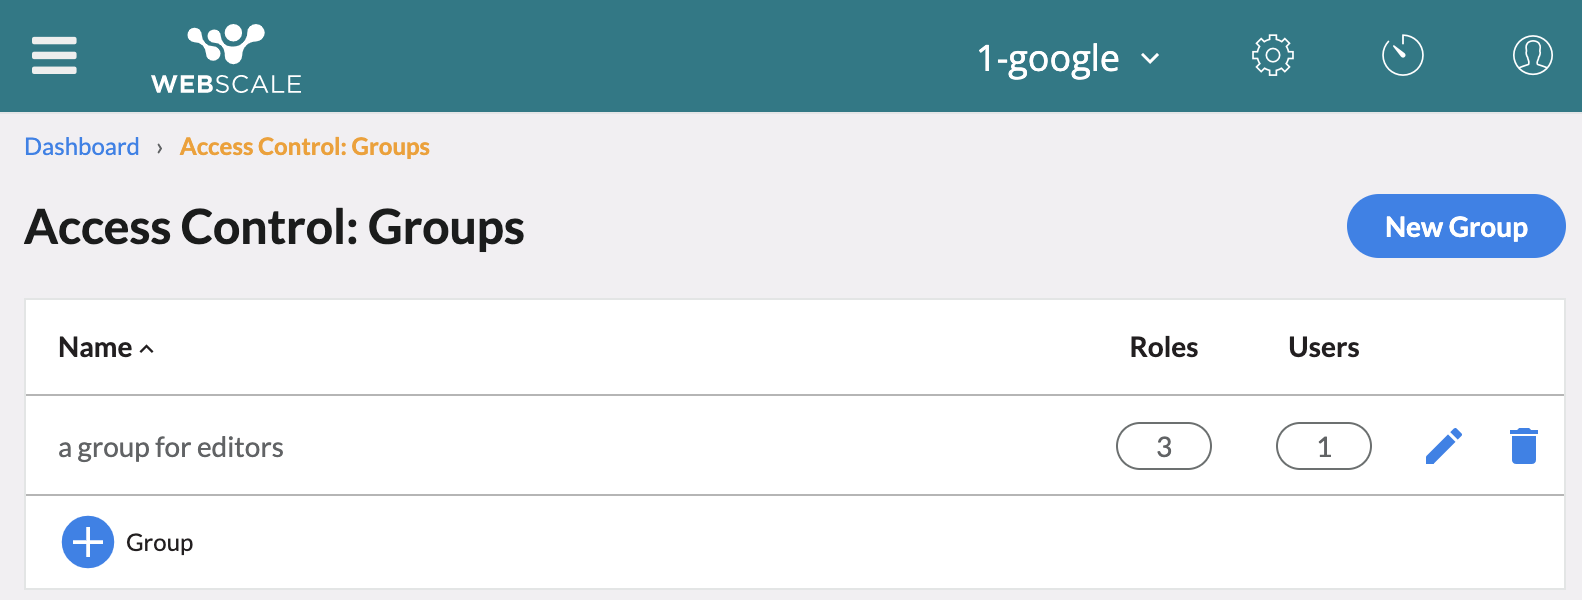Edit the 'a group for editors' group with the pencil
This screenshot has width=1582, height=600.
(1443, 446)
